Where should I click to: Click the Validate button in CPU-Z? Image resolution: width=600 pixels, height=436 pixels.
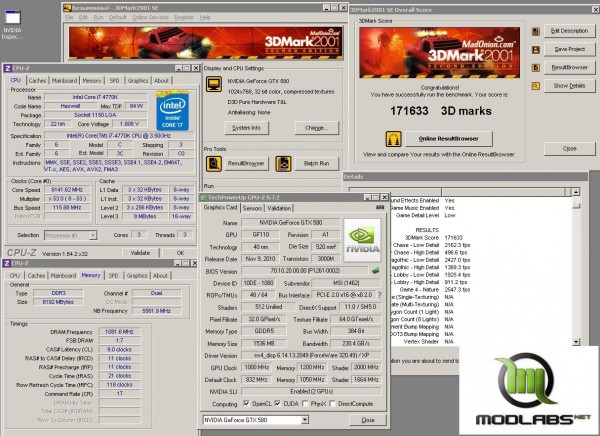tap(140, 253)
